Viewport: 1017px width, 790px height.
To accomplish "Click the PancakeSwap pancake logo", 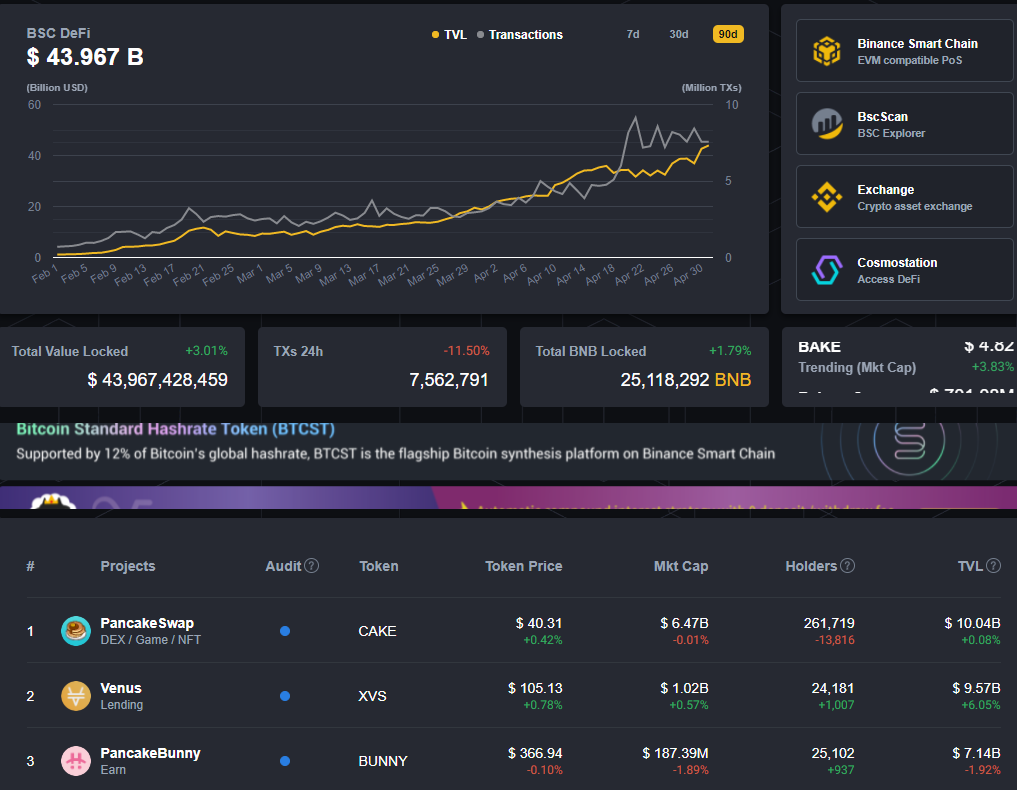I will (75, 631).
